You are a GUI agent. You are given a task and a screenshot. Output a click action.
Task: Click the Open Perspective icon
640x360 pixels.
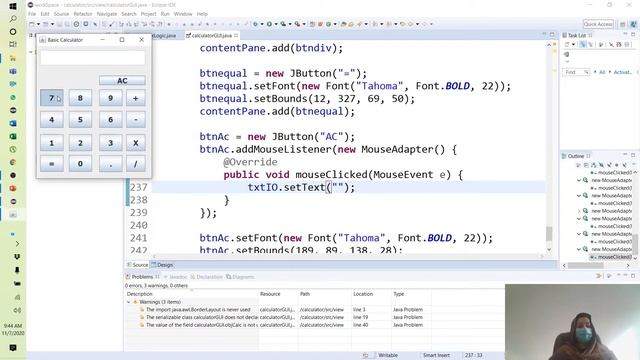click(x=623, y=24)
